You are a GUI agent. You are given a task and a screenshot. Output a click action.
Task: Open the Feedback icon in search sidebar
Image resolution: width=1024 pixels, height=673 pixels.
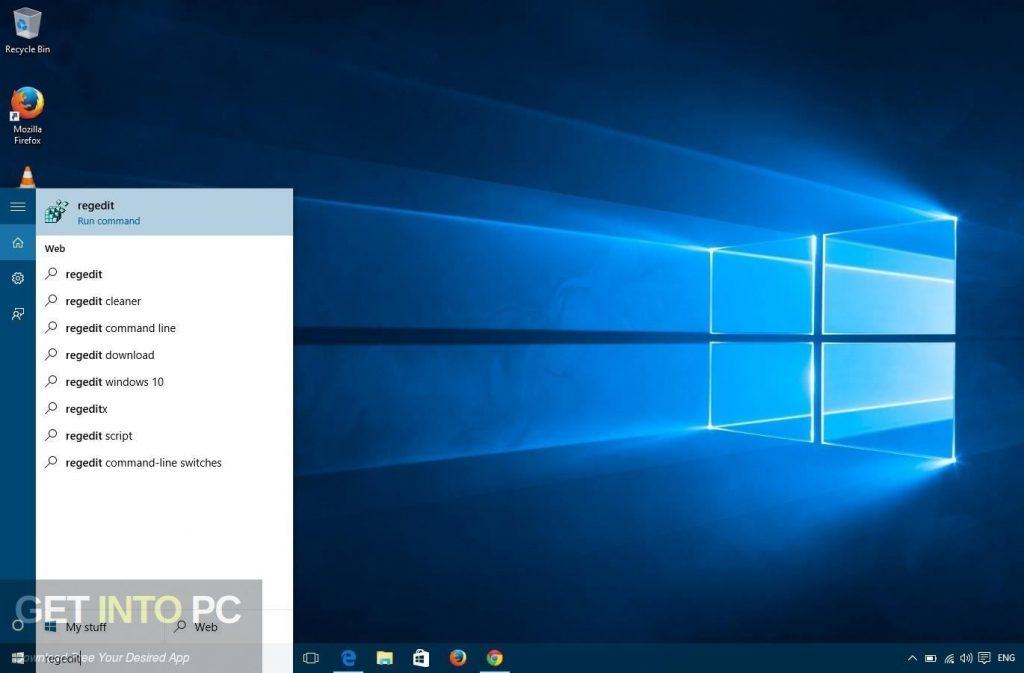18,314
